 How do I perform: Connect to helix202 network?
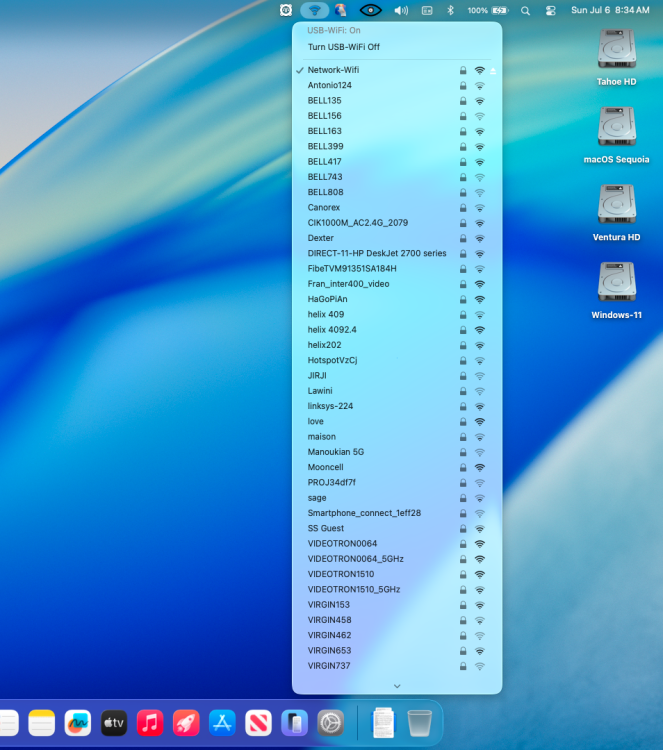pos(397,345)
